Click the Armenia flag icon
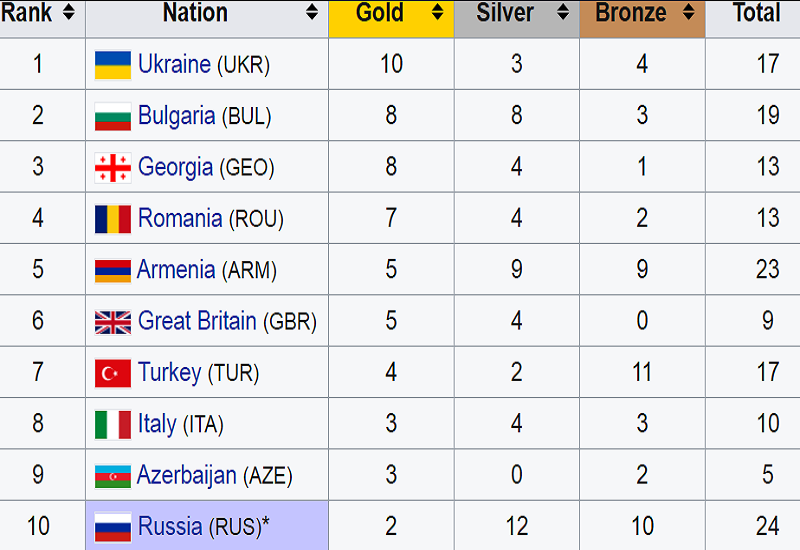The image size is (800, 550). pyautogui.click(x=113, y=271)
